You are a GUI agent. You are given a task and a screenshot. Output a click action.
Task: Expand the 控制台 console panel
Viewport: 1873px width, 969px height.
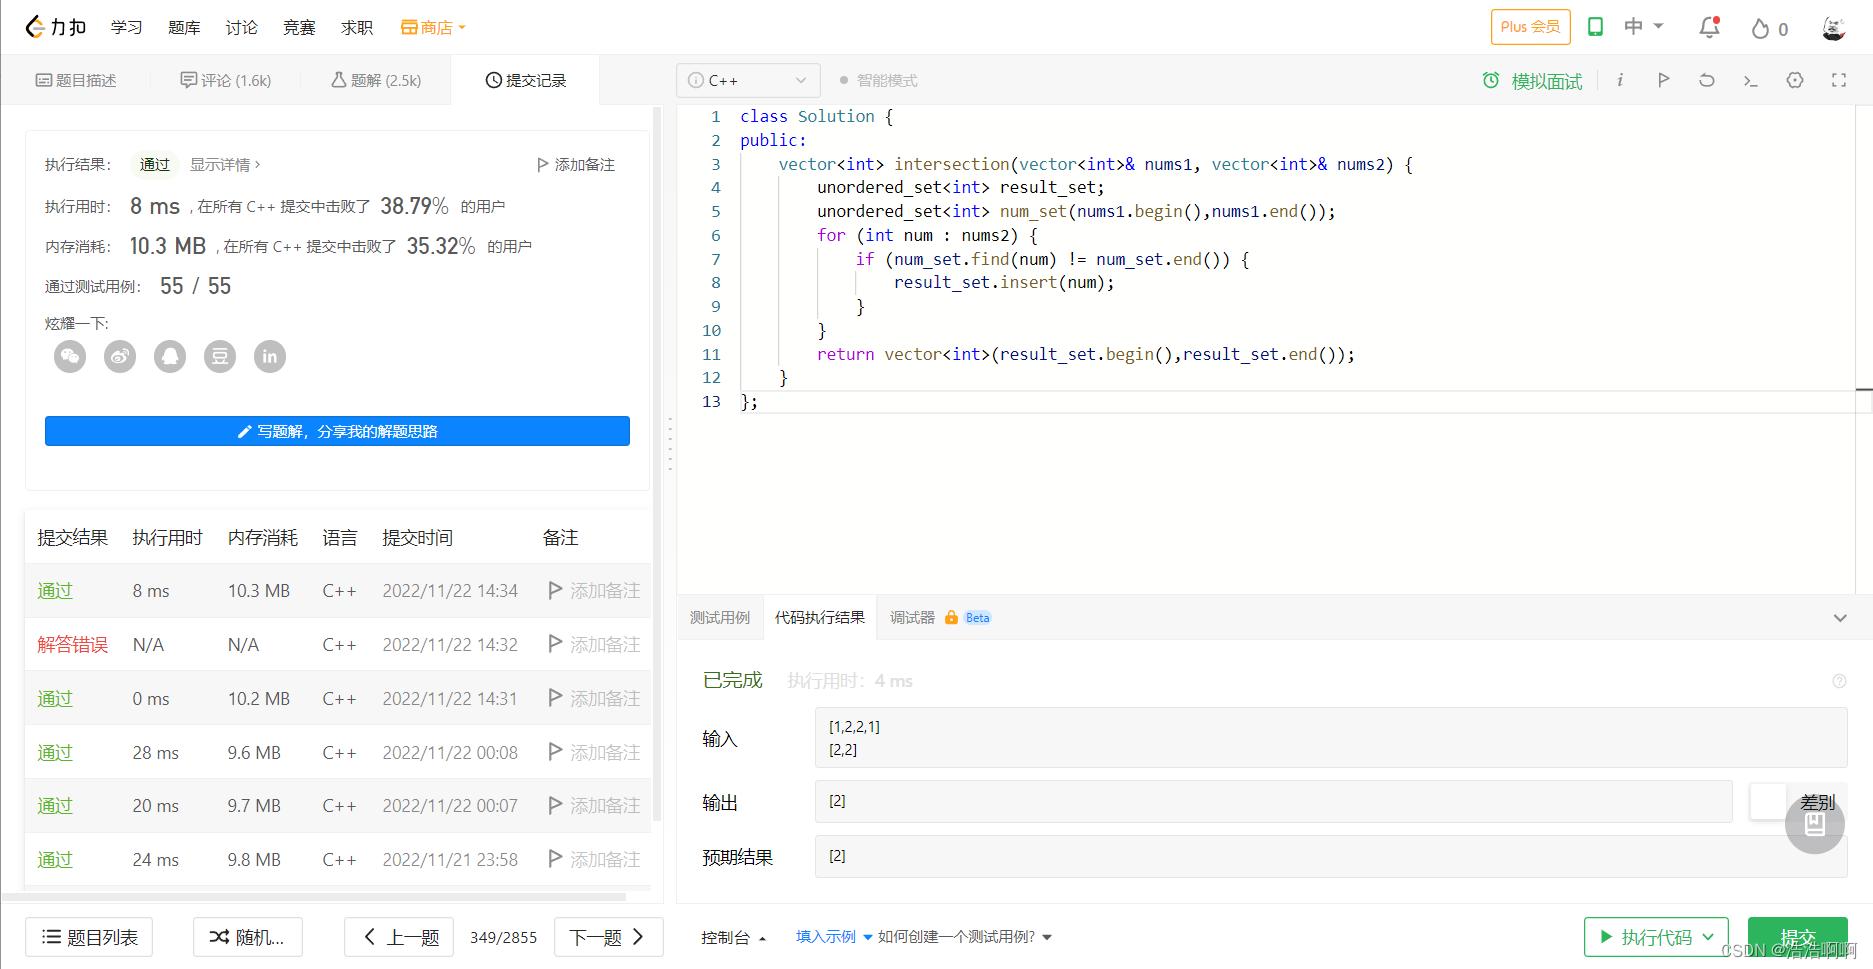pyautogui.click(x=733, y=937)
